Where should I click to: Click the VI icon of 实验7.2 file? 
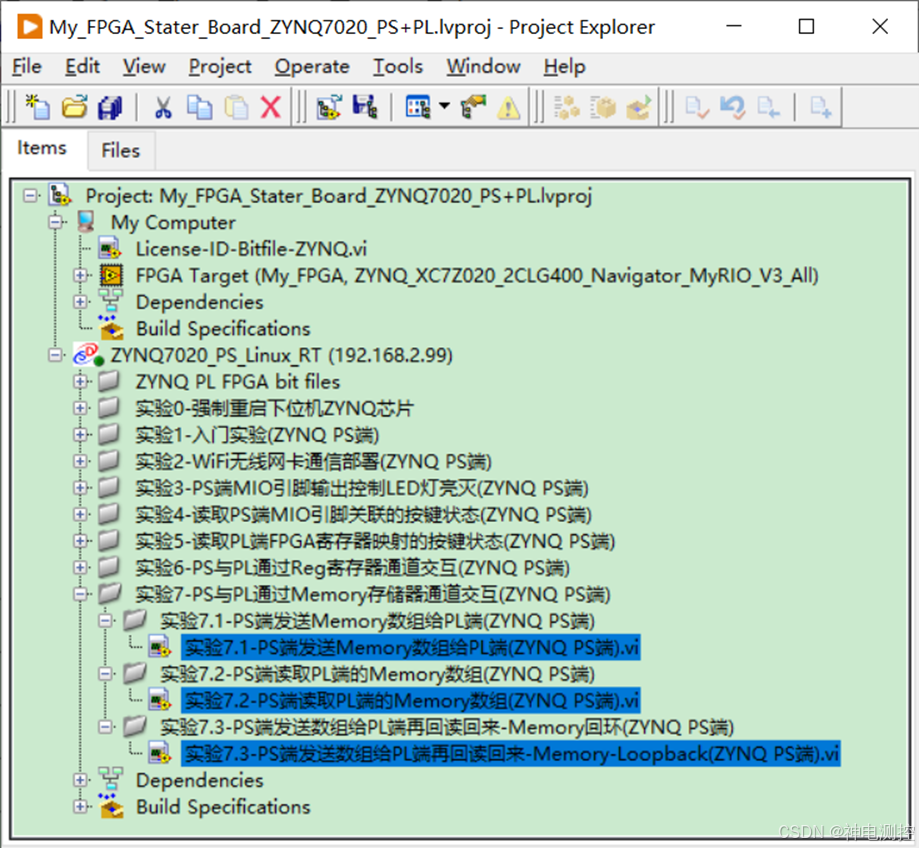coord(159,700)
